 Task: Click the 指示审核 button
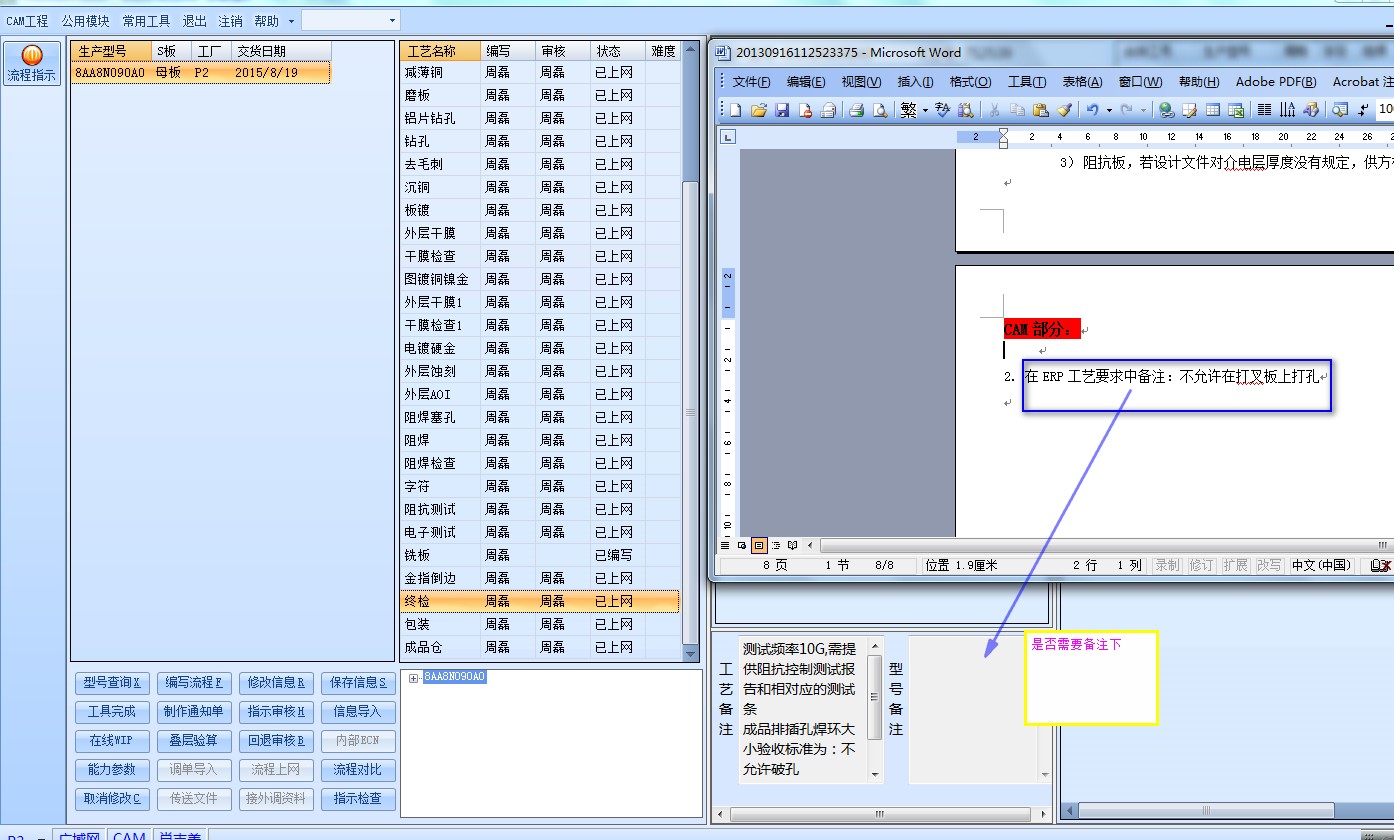tap(276, 712)
